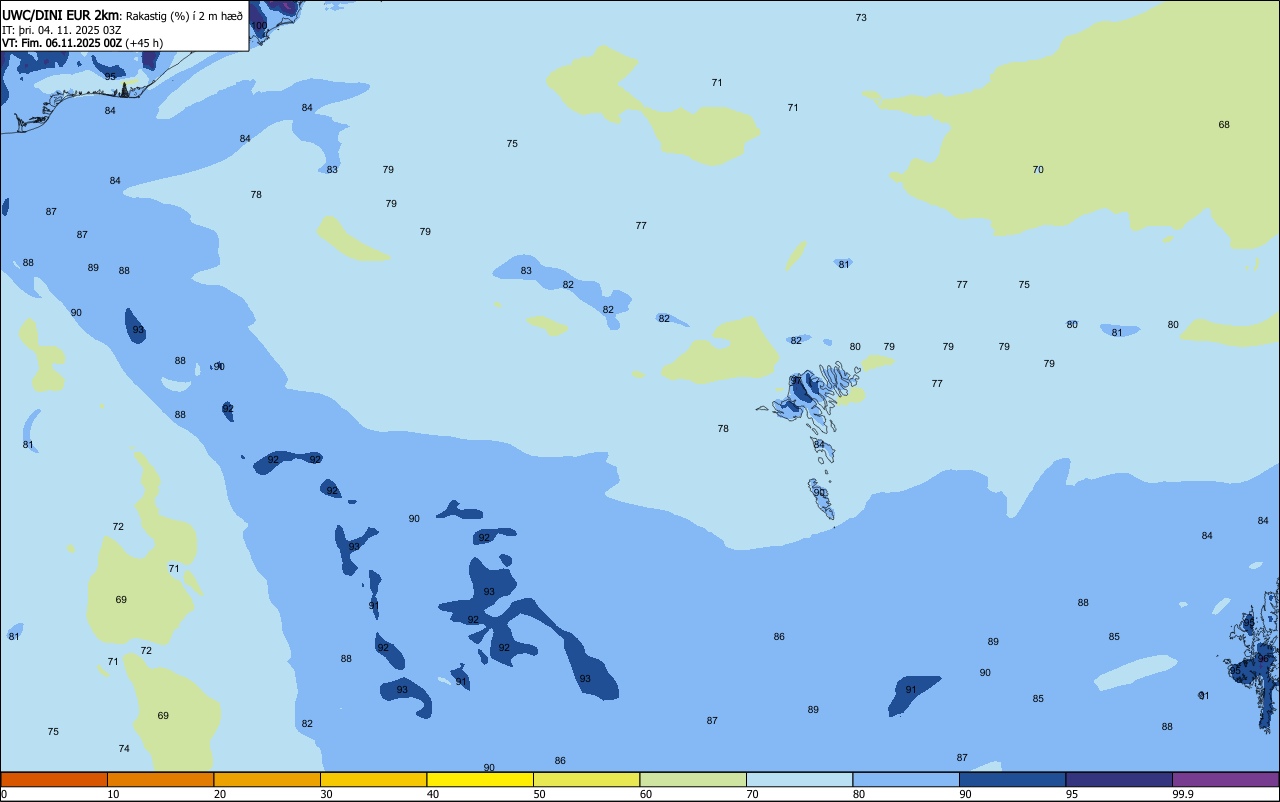Click the purple legend swatch above 99.9

click(1226, 779)
